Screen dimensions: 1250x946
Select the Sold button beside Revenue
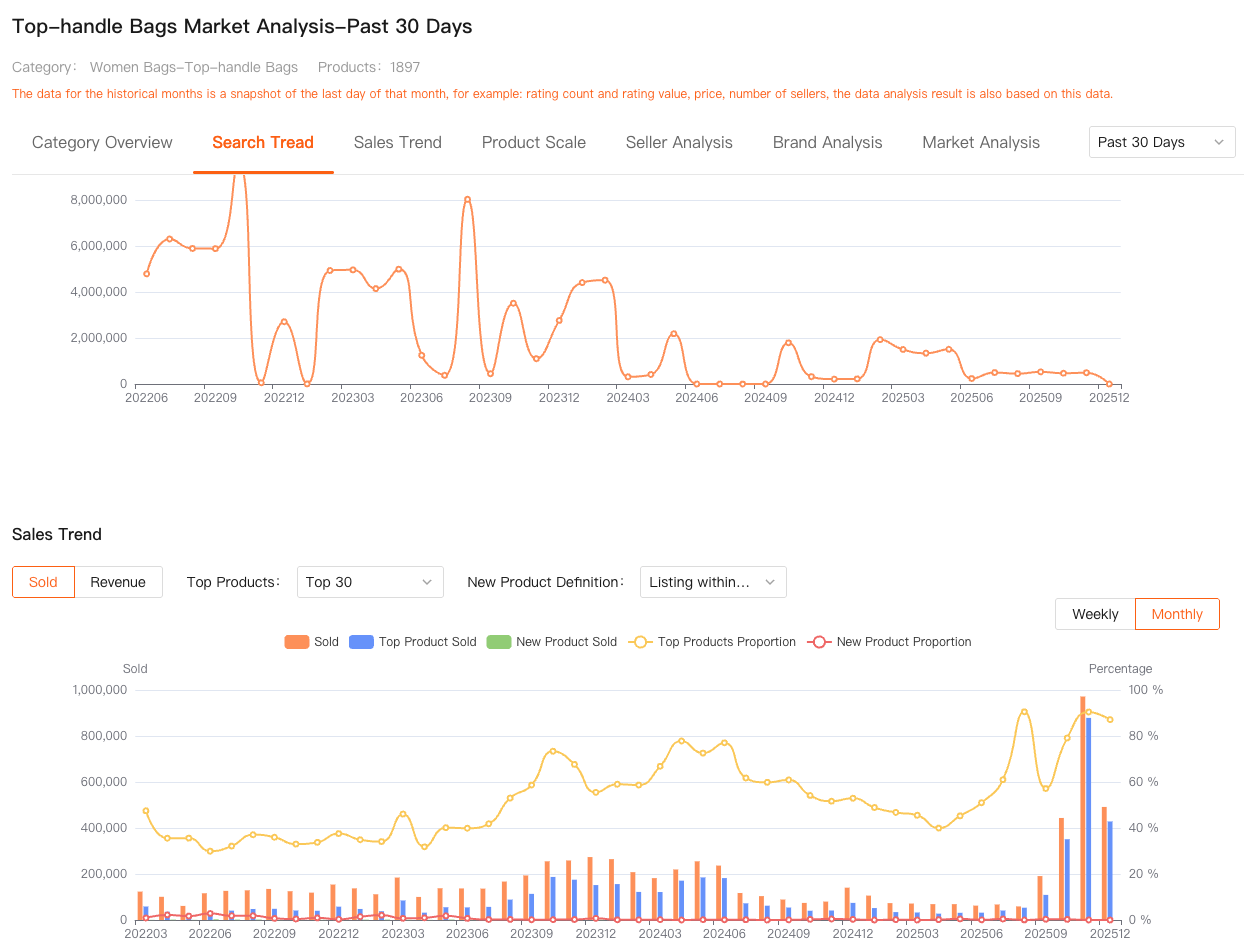(43, 582)
